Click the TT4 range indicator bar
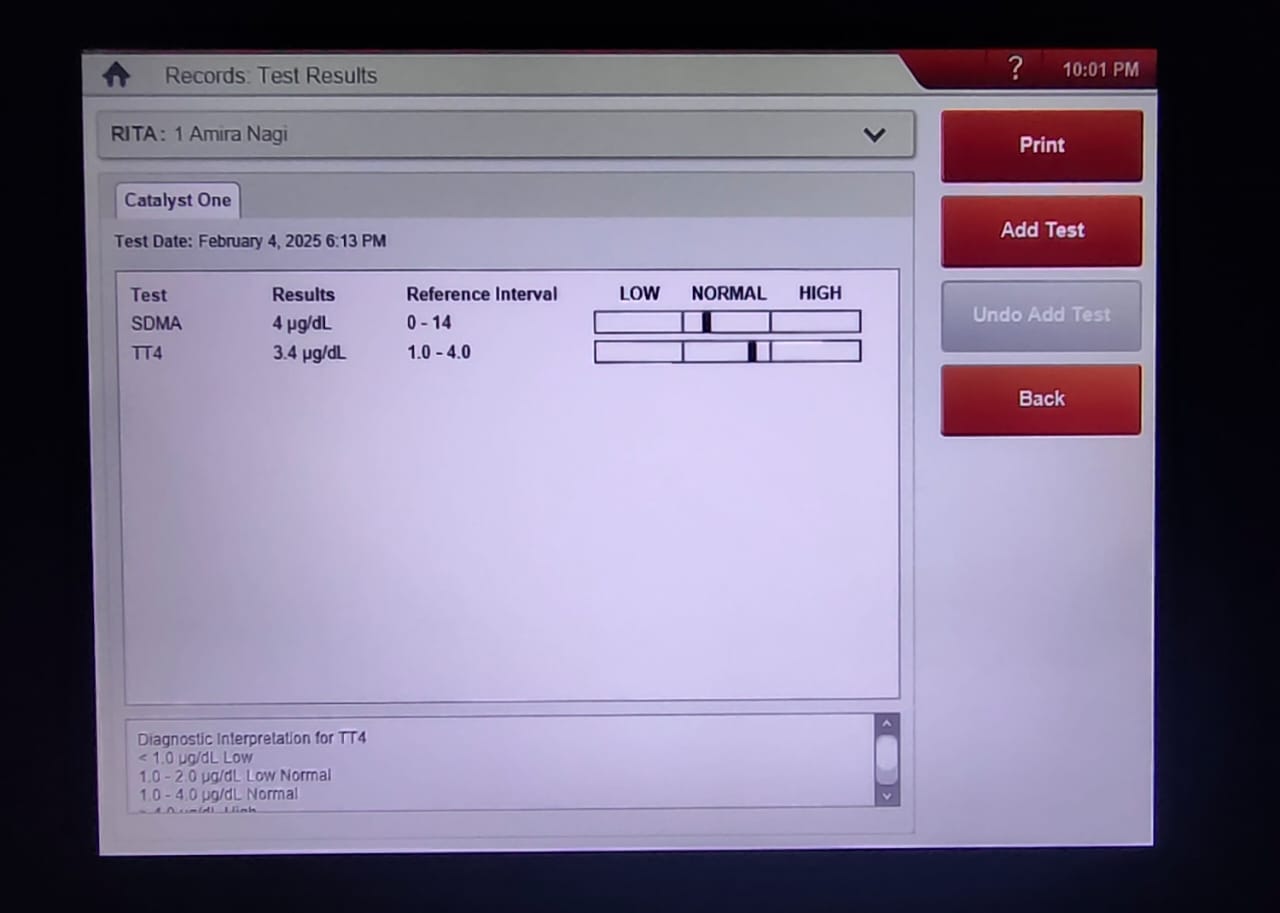The width and height of the screenshot is (1280, 913). (727, 351)
